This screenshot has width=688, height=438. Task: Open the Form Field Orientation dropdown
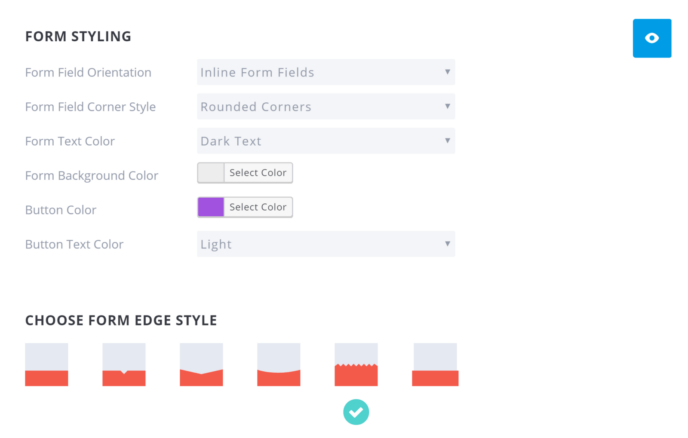coord(326,72)
